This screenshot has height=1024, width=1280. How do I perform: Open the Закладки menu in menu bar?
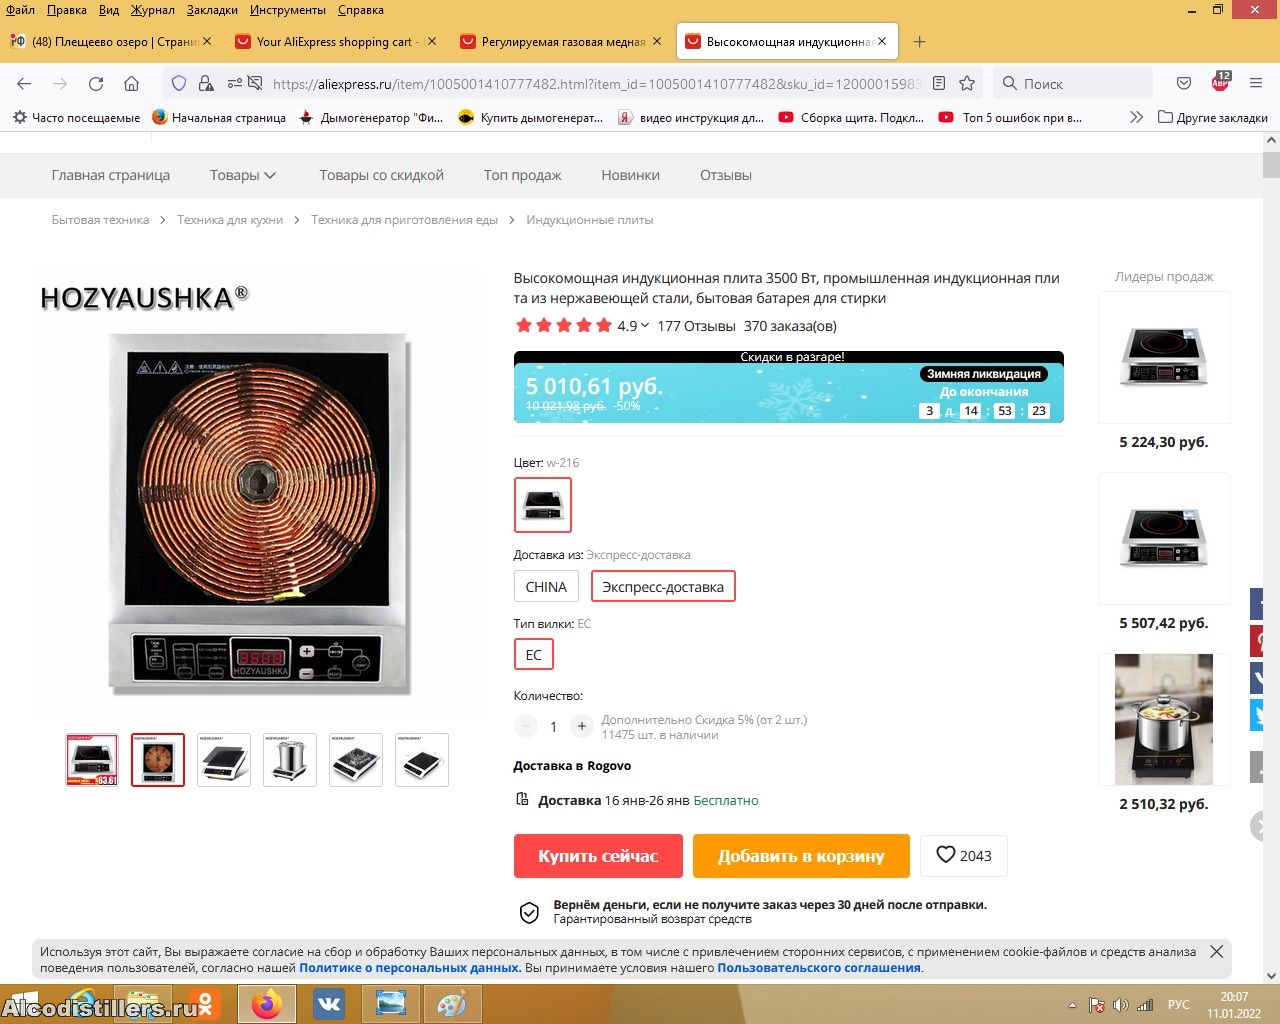(212, 10)
